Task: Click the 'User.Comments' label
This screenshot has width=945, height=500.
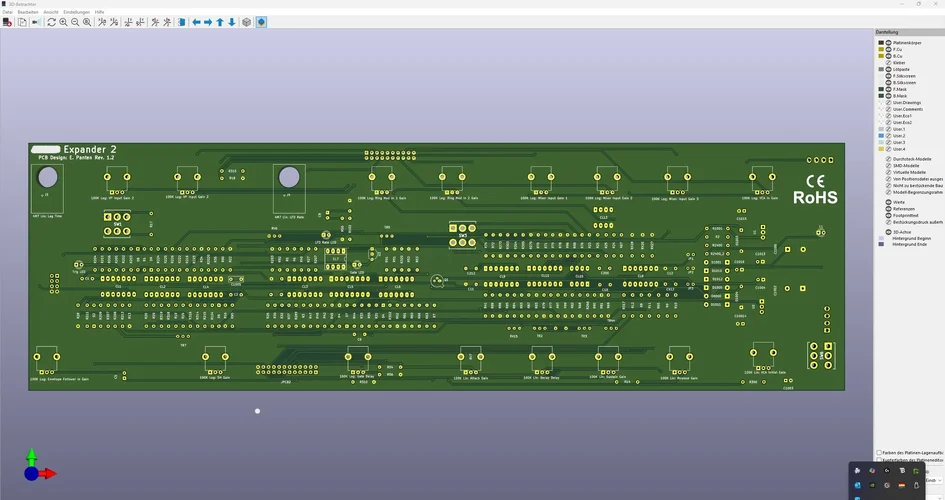Action: click(908, 109)
